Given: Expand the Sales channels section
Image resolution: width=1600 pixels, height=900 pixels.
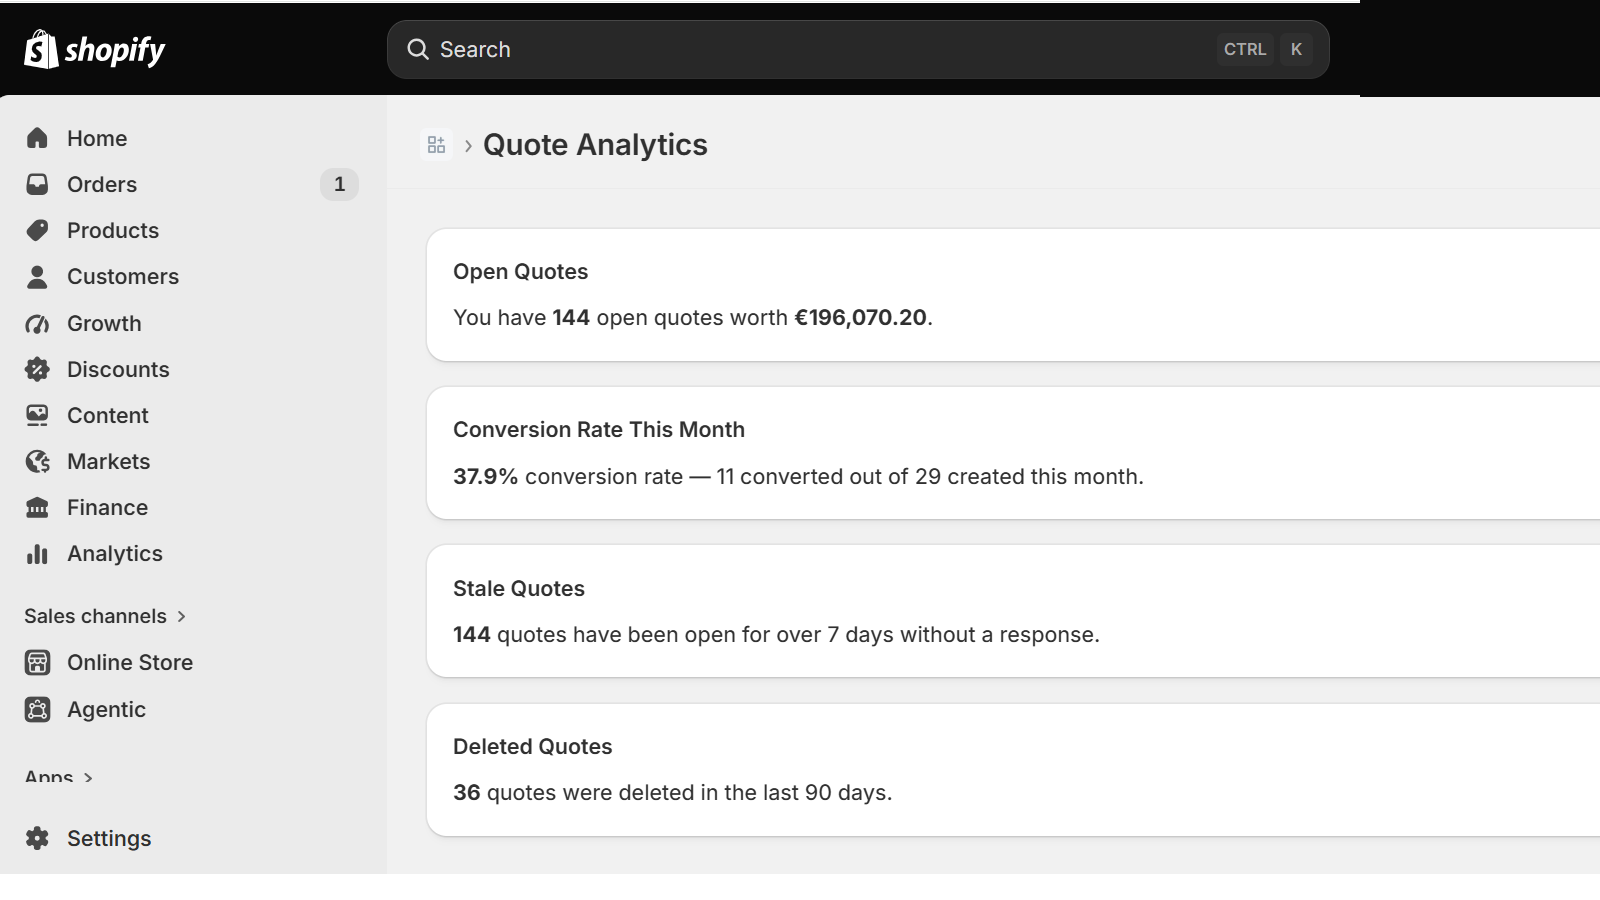Looking at the screenshot, I should 105,616.
